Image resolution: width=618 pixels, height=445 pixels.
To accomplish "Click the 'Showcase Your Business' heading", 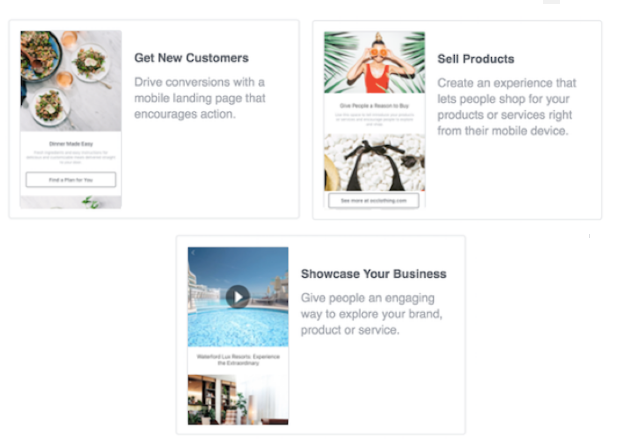I will 374,274.
